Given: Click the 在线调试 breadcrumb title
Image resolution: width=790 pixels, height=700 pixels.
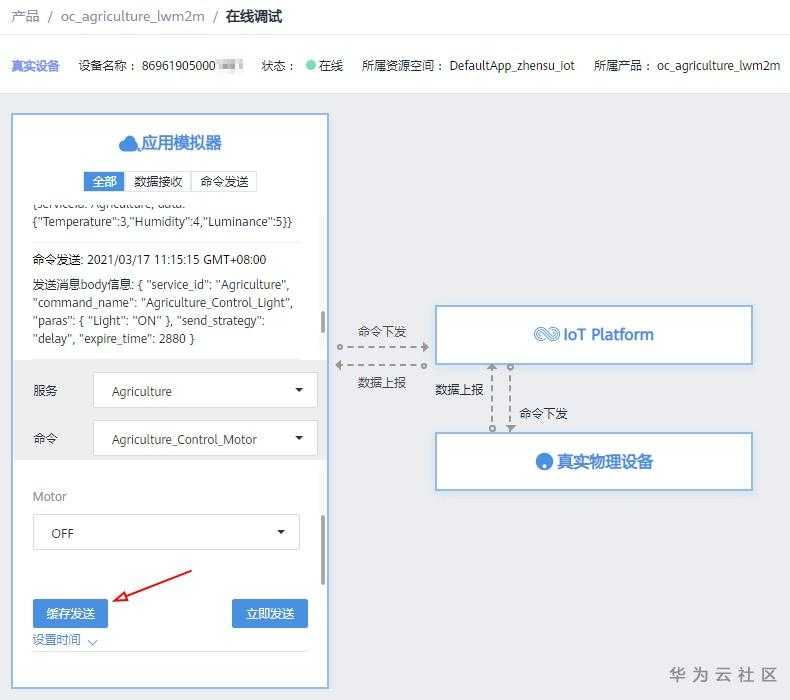Looking at the screenshot, I should tap(253, 17).
